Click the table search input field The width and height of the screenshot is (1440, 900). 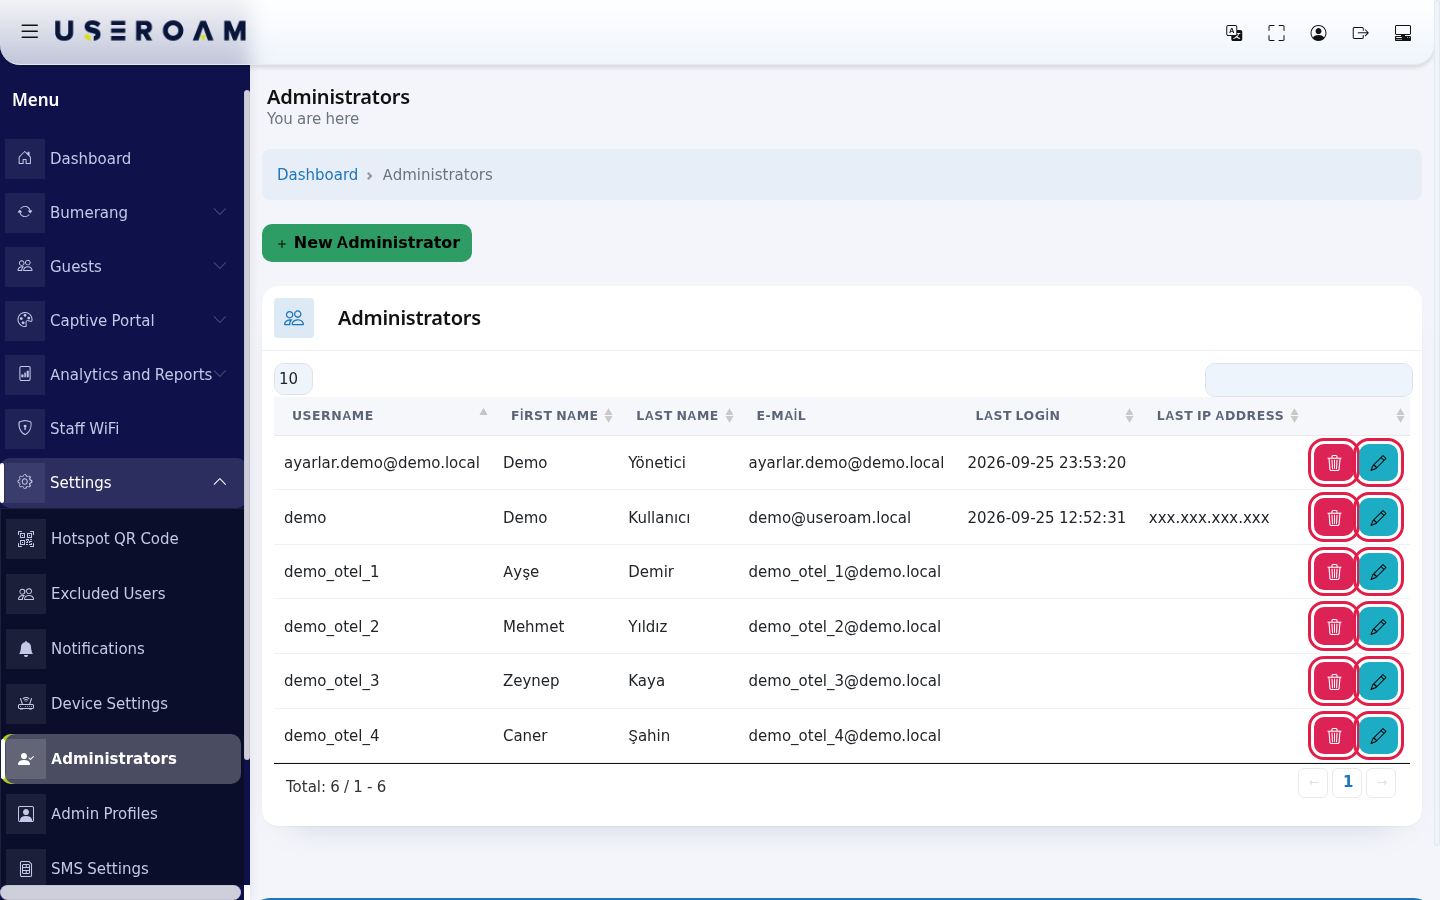point(1308,380)
